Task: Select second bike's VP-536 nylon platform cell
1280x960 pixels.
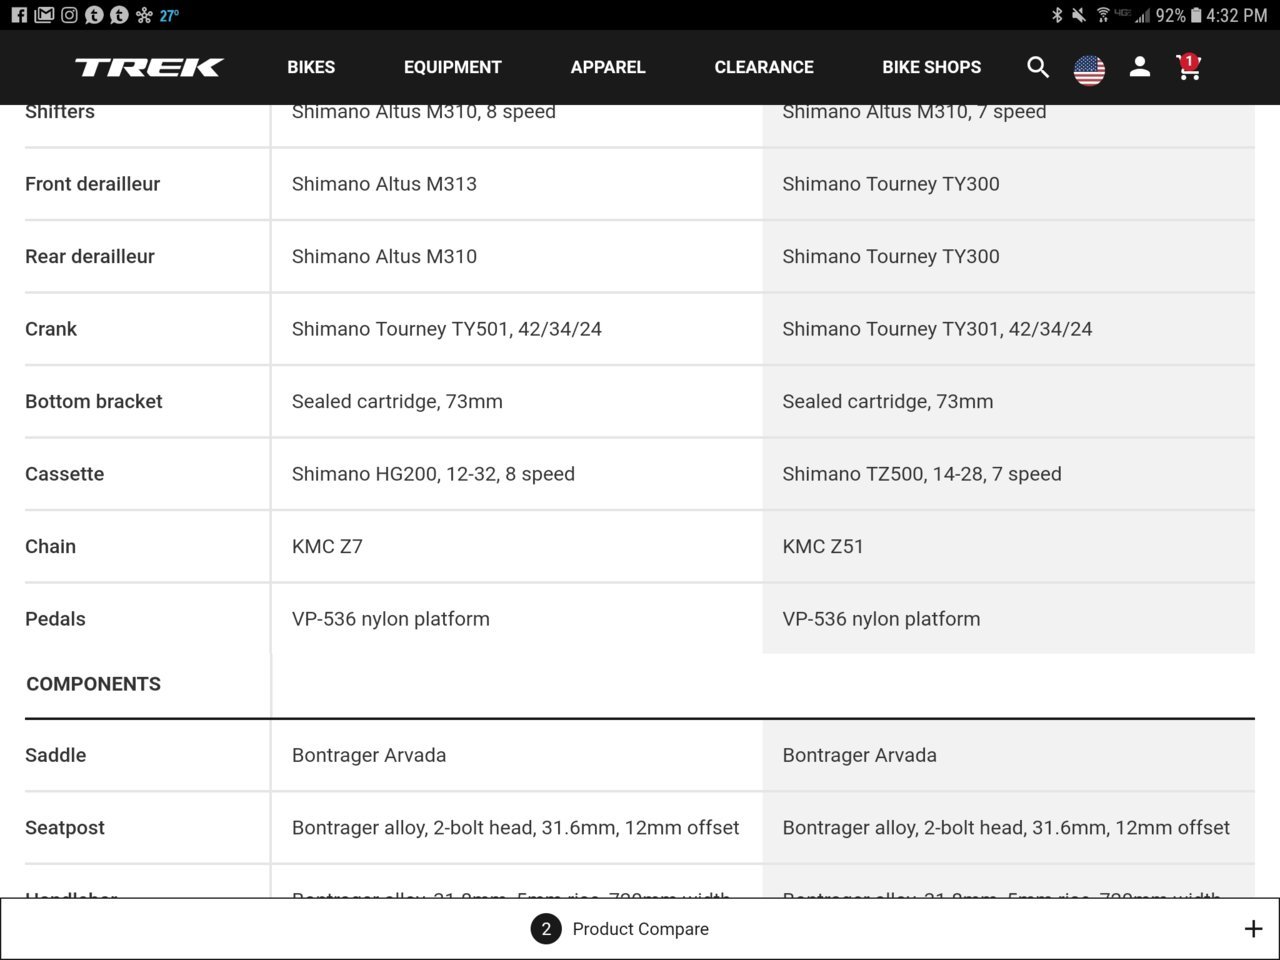Action: coord(1008,619)
